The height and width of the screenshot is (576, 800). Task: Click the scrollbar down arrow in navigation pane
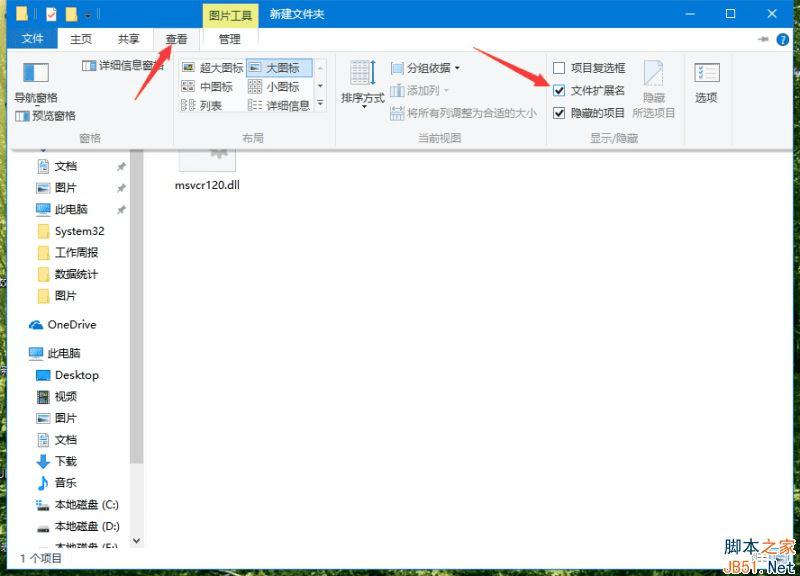pyautogui.click(x=136, y=540)
